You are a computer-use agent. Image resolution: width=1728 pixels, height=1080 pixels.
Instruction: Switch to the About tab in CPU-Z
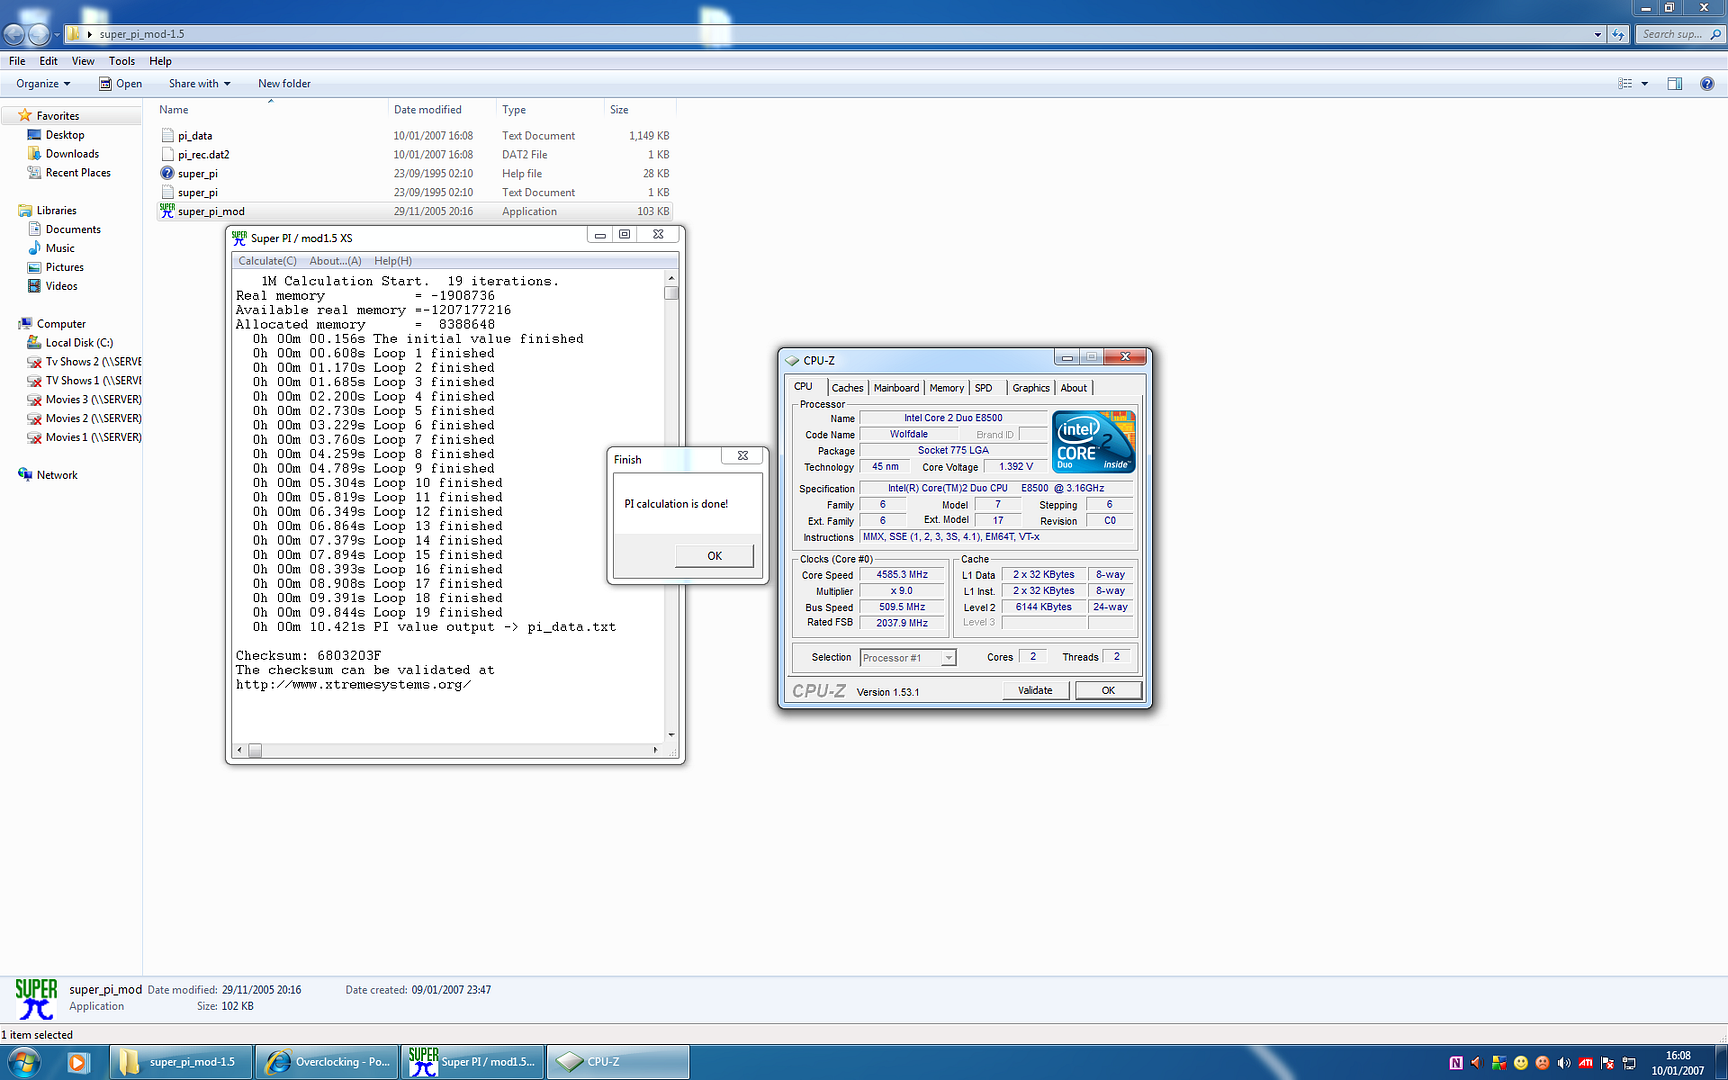(1074, 388)
